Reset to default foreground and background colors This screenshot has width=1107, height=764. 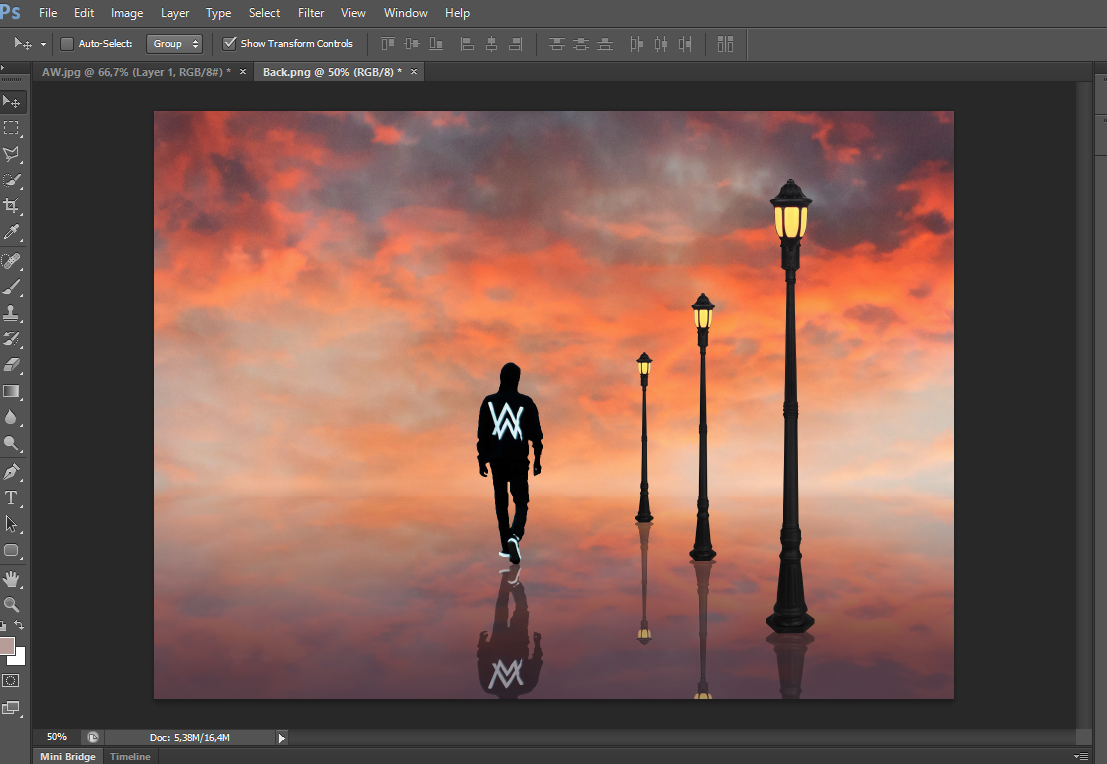4,626
